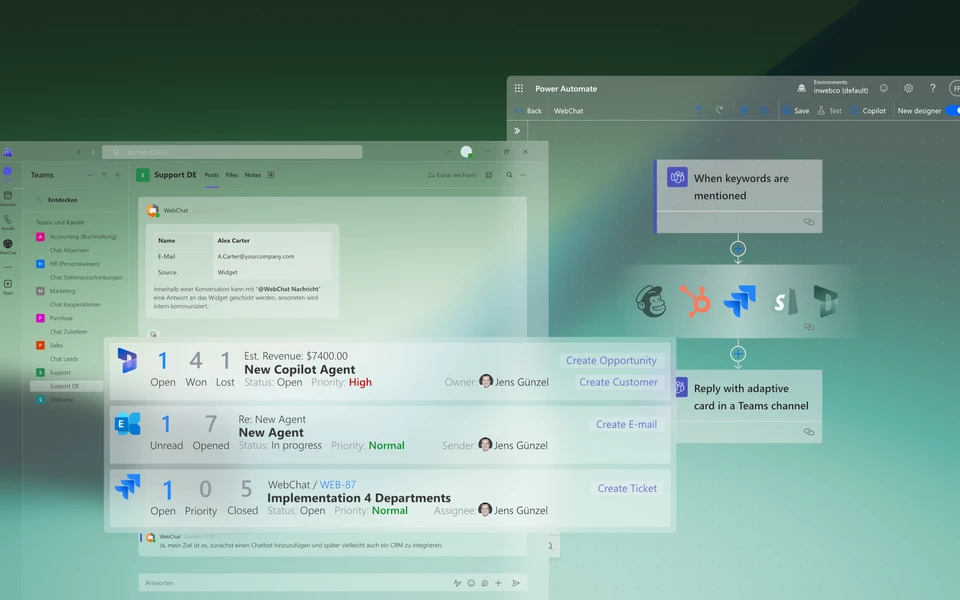Open the 'Chat Leads' channel
The image size is (960, 600).
(64, 359)
